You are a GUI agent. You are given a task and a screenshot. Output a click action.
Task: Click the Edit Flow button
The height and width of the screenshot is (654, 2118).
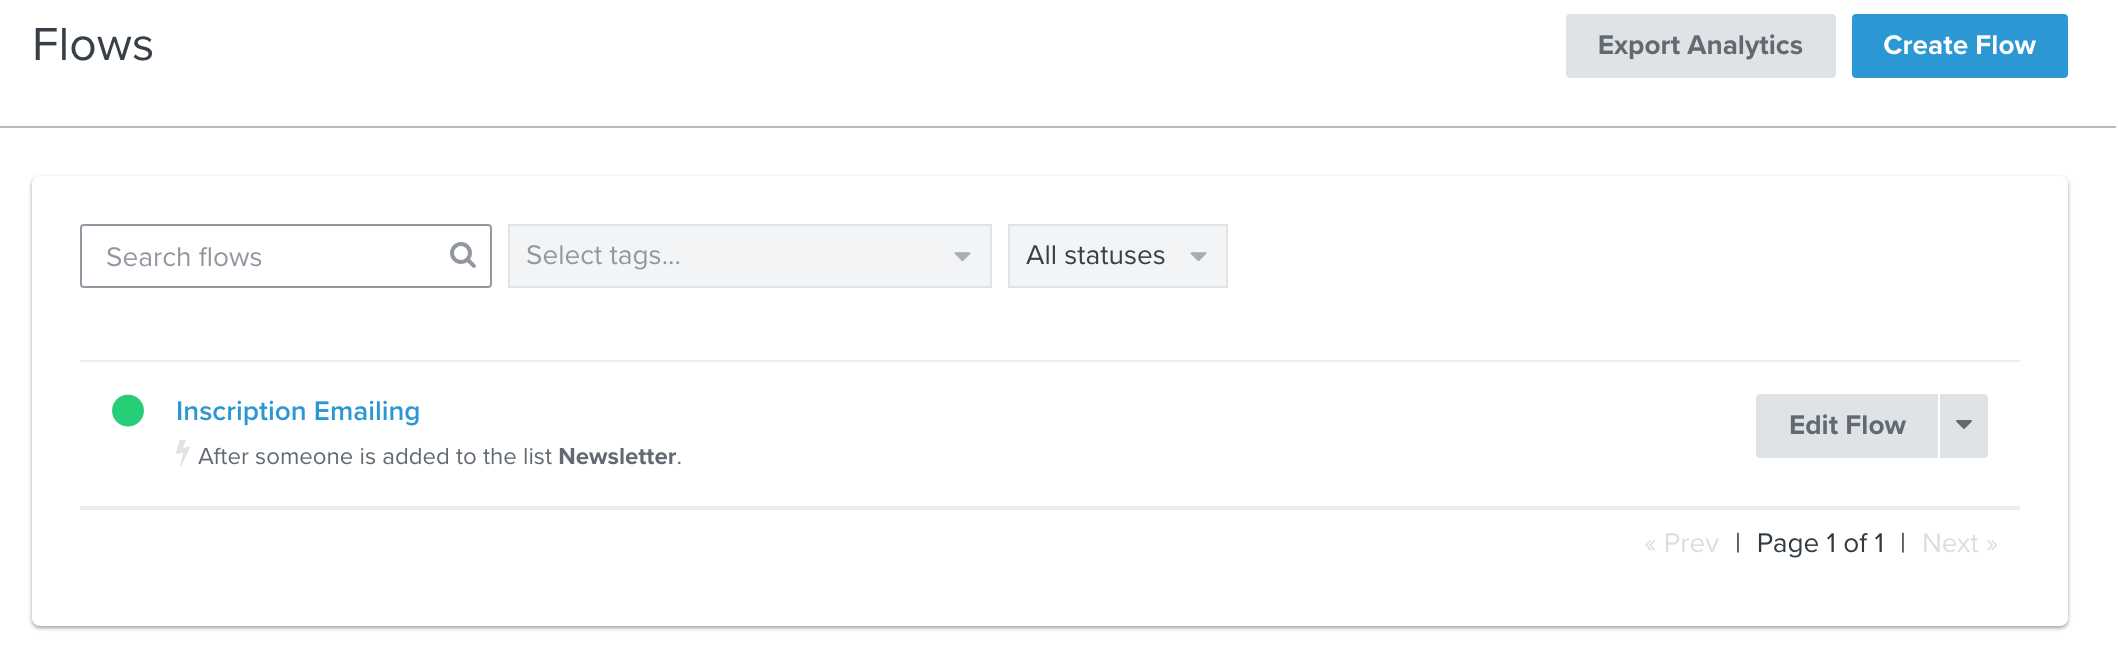[1847, 425]
